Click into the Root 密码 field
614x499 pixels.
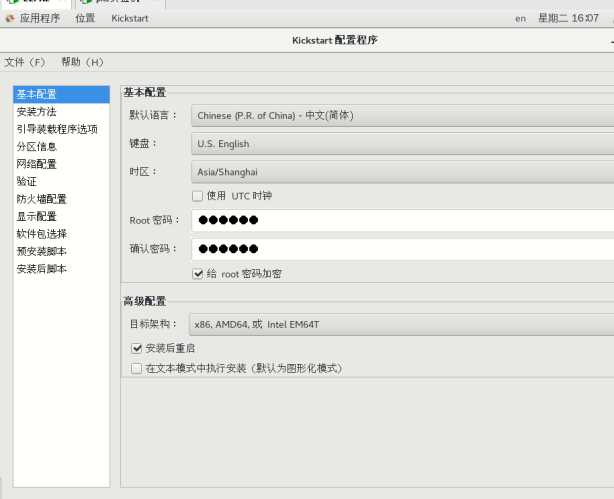tap(403, 220)
